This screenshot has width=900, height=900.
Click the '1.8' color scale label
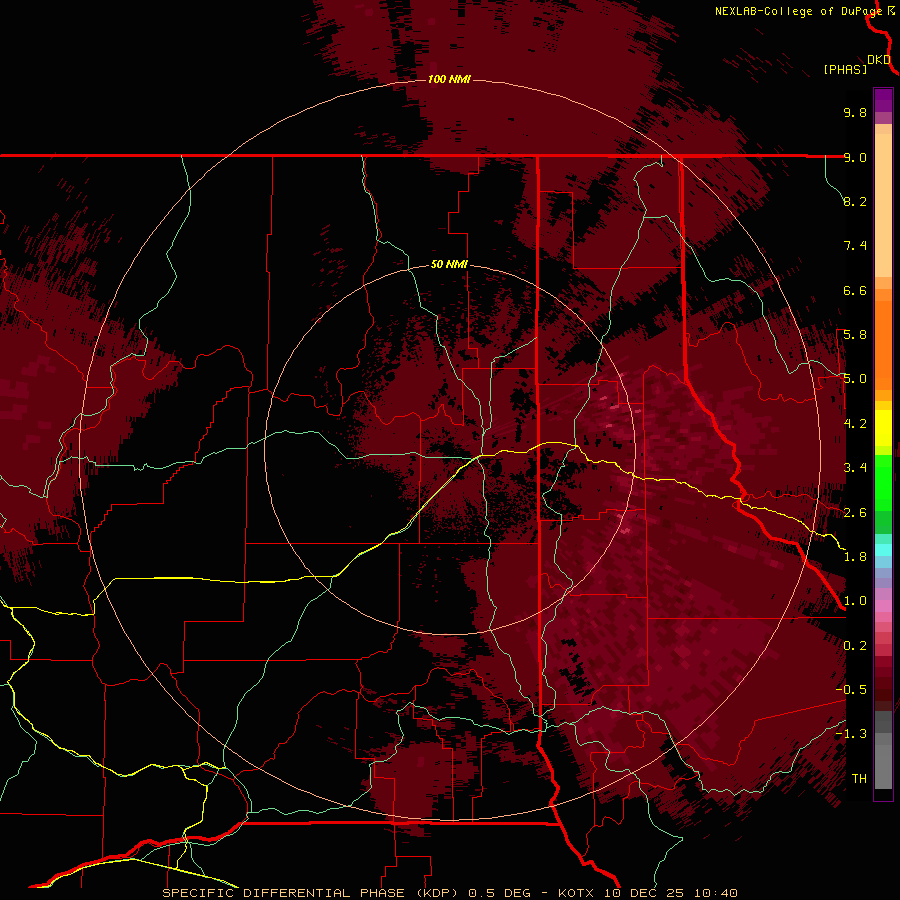(x=855, y=557)
